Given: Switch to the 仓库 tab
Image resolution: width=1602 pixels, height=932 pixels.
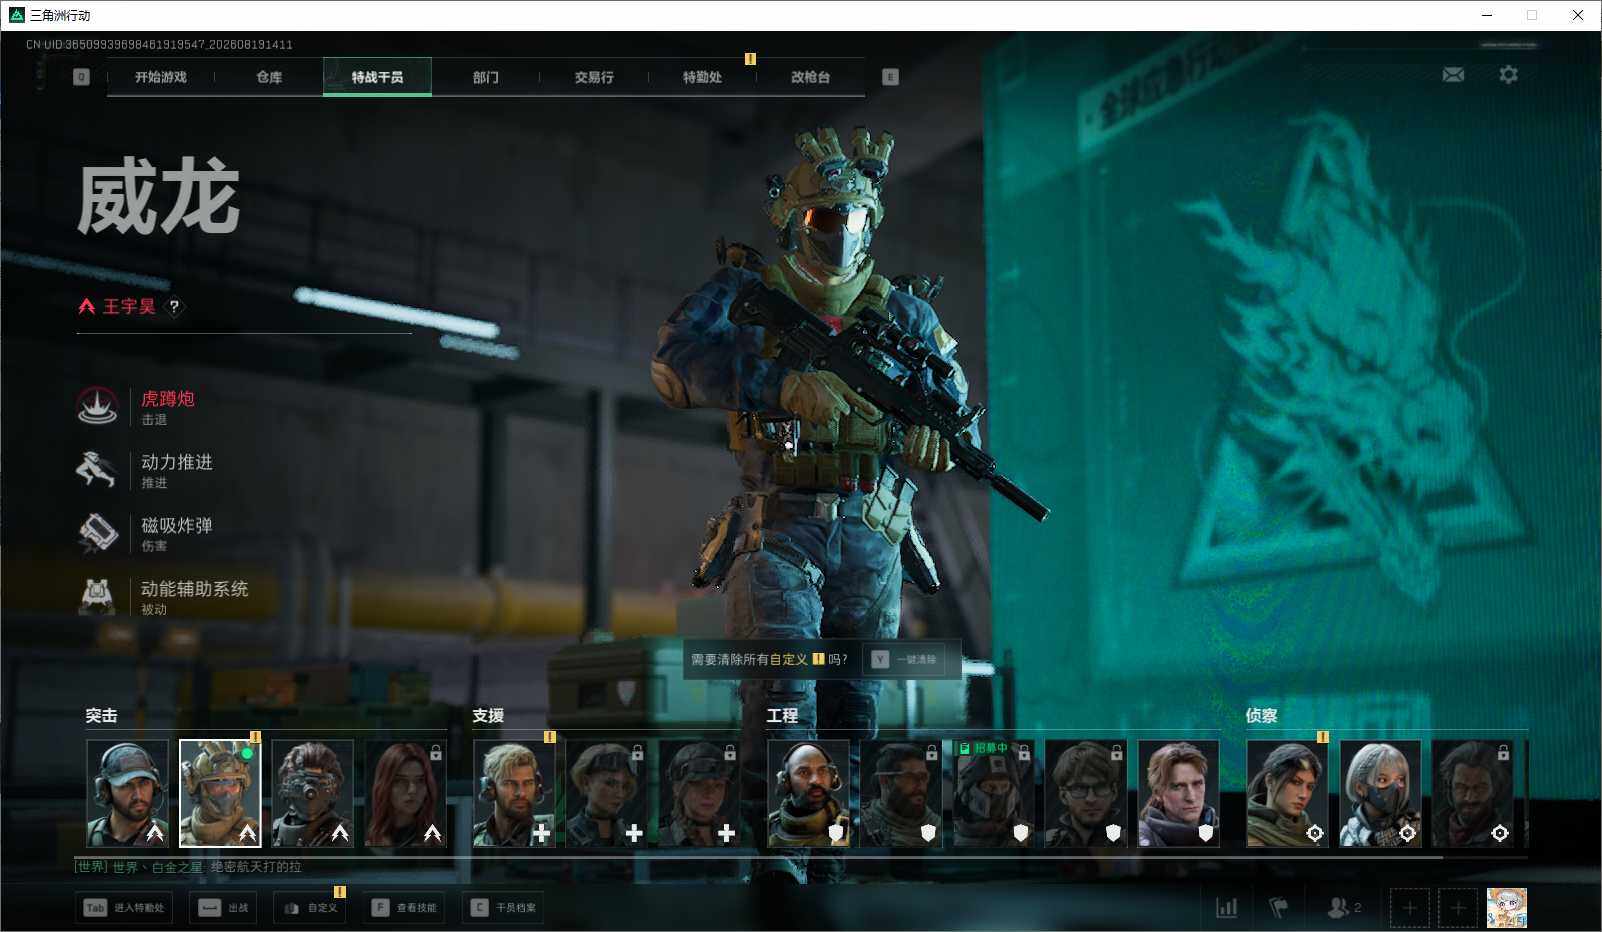Looking at the screenshot, I should point(269,77).
